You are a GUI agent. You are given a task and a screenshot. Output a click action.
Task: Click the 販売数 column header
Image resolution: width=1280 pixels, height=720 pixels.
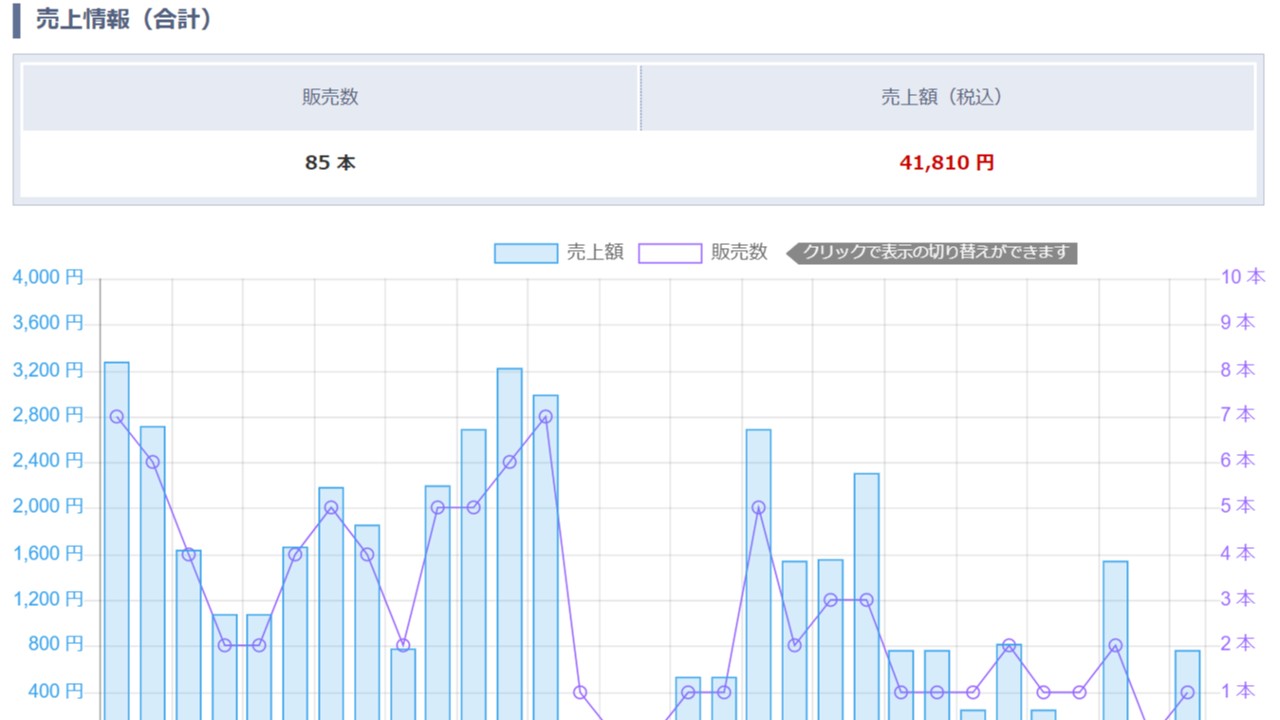click(330, 97)
